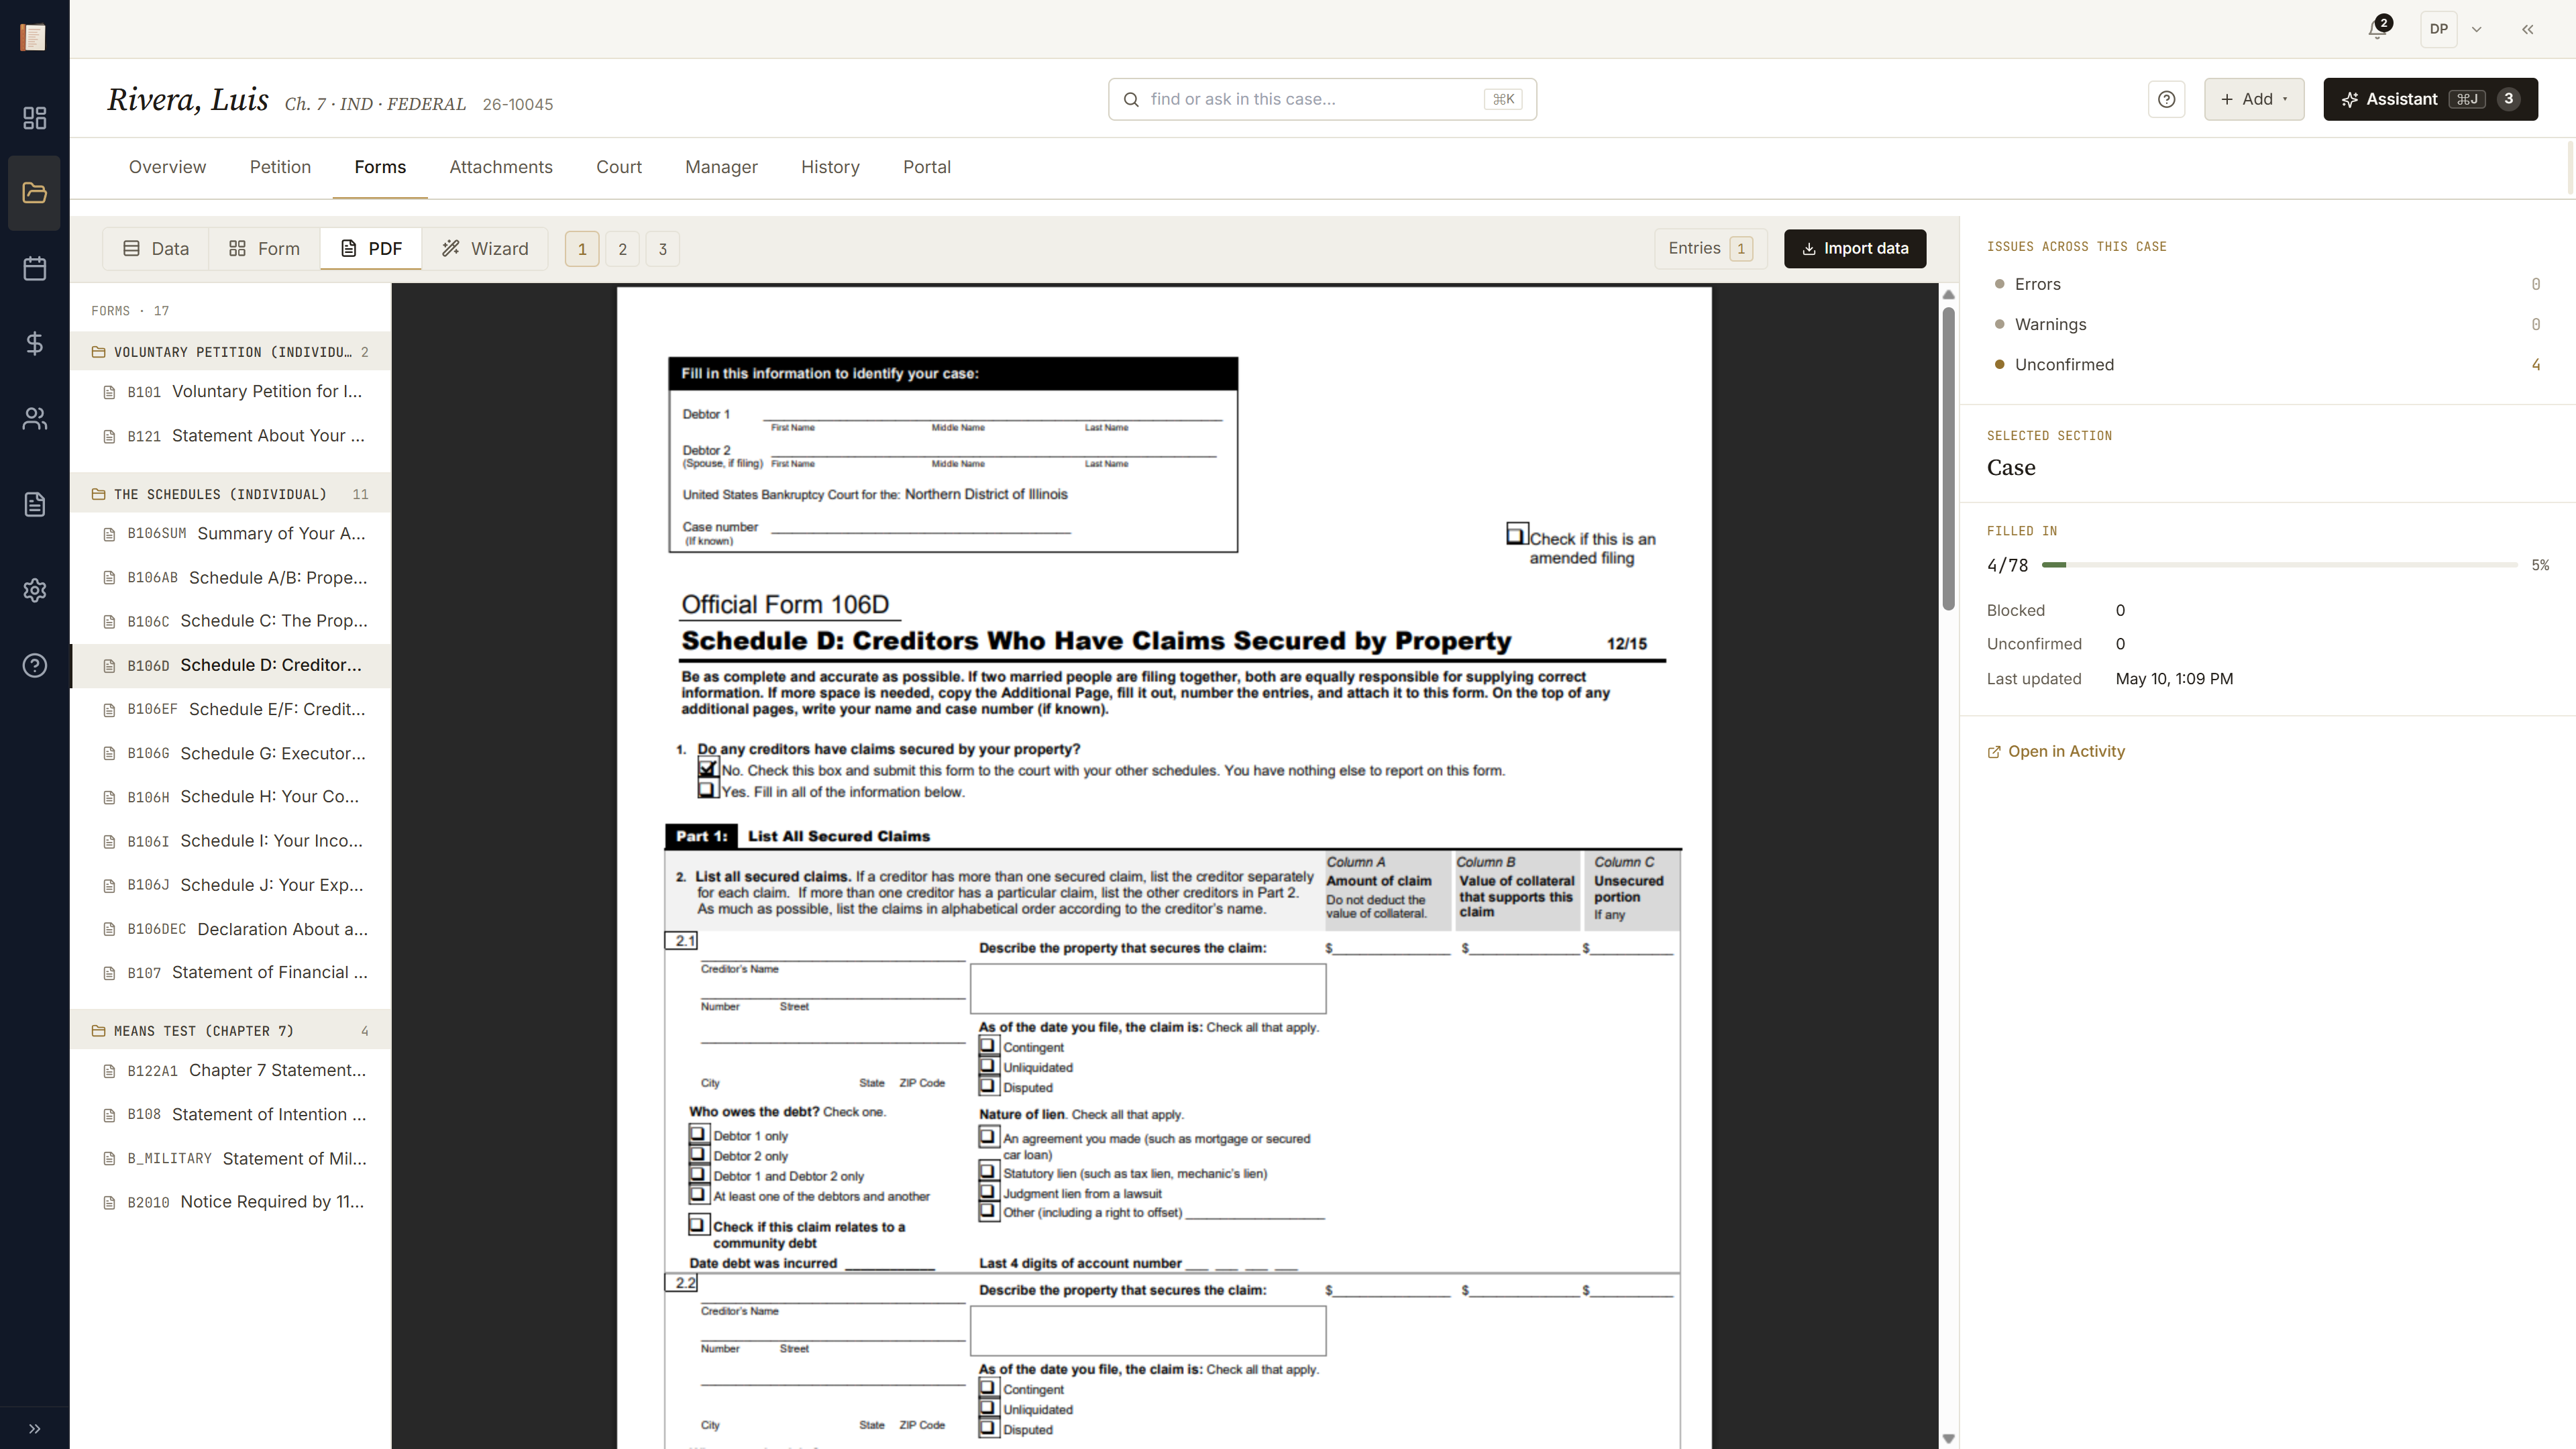Open the help question icon near Add
Viewport: 2576px width, 1449px height.
(2166, 99)
